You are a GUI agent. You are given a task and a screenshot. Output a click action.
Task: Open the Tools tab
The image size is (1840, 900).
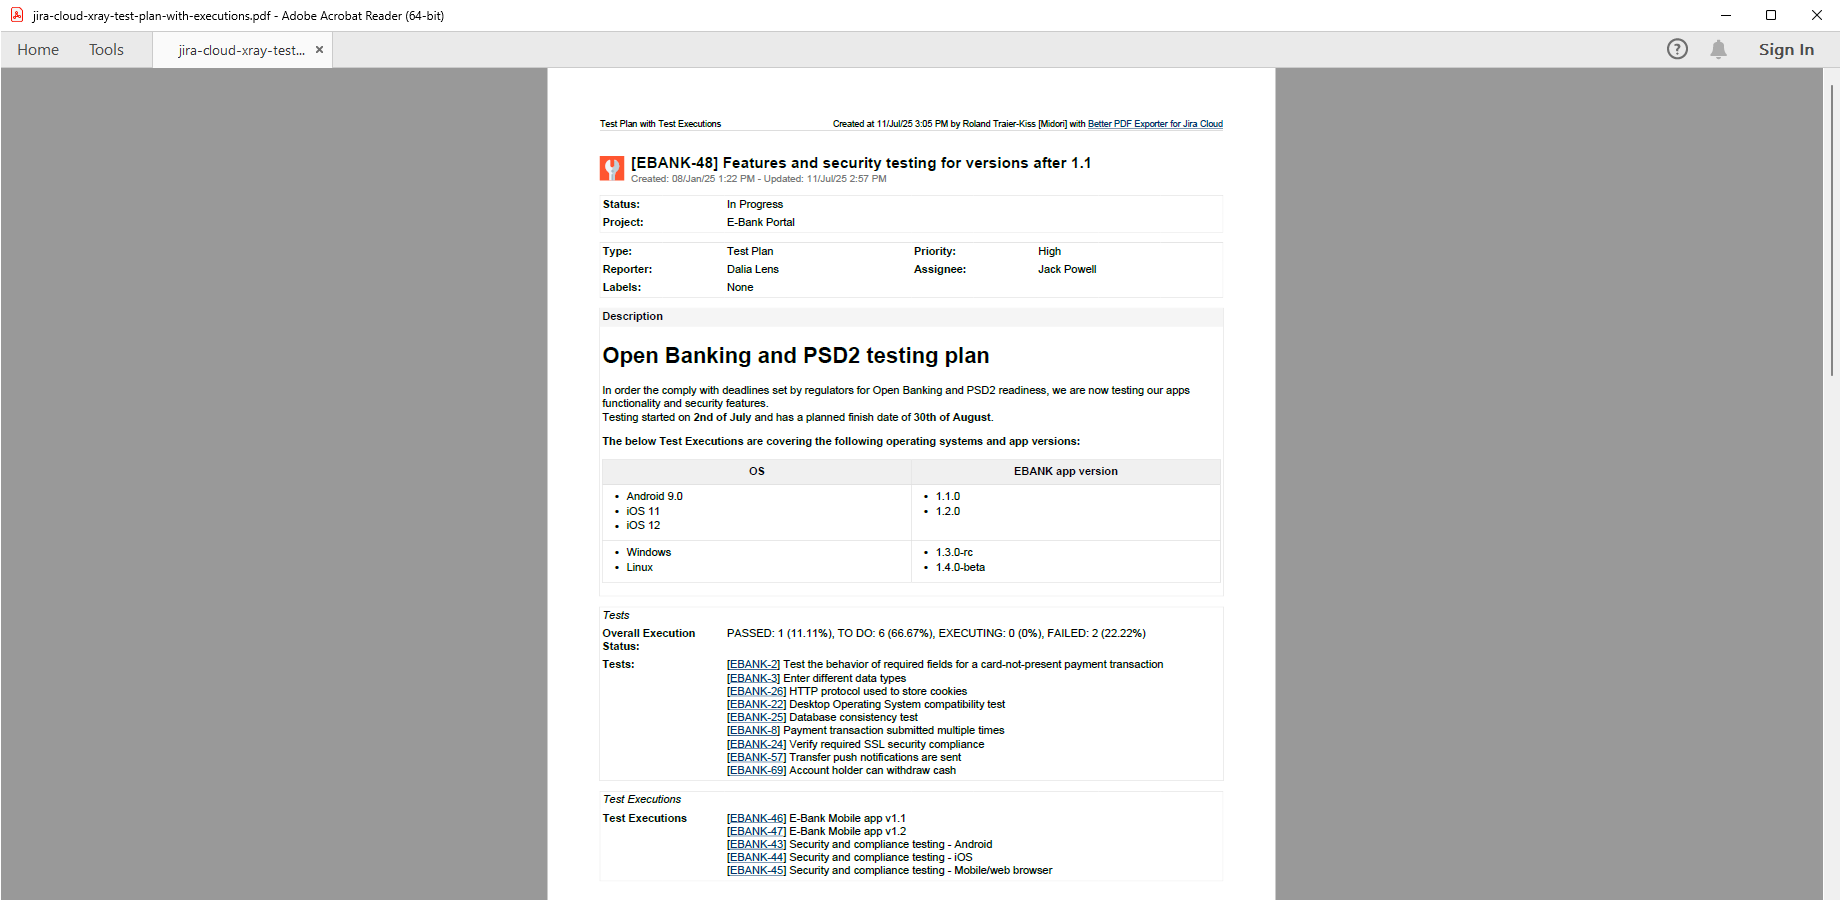[x=106, y=49]
